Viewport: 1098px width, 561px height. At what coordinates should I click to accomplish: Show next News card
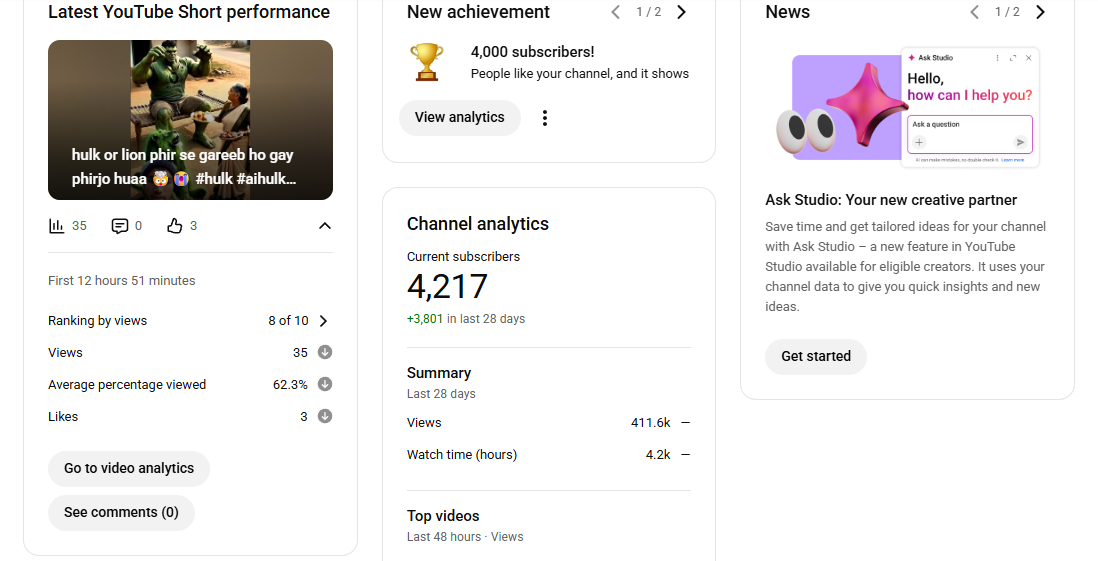(x=1040, y=12)
